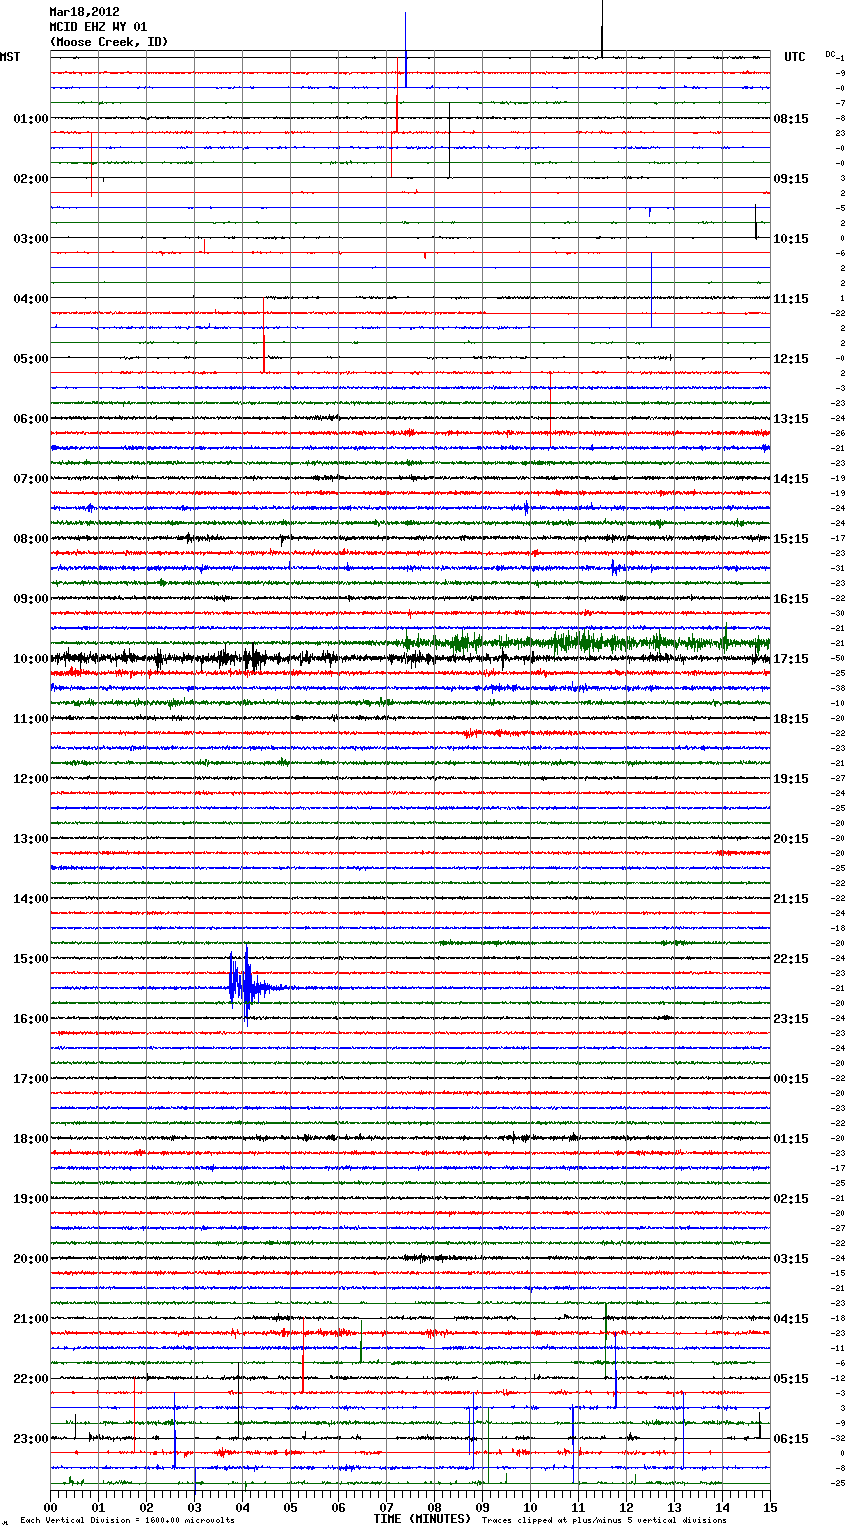The image size is (850, 1534).
Task: Select the 18:00 MST time label
Action: 31,1139
